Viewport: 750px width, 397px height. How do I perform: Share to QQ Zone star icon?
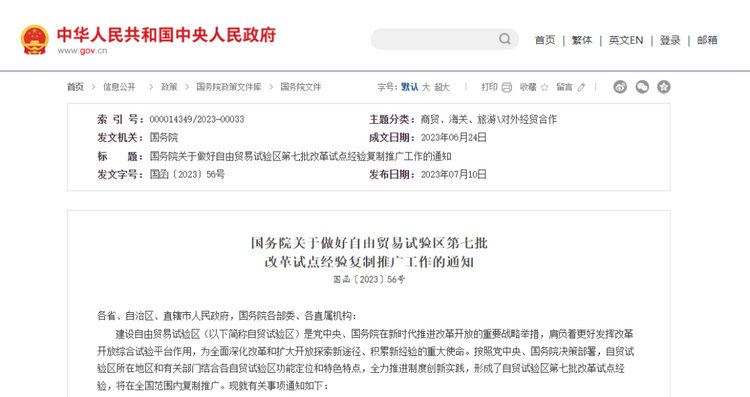663,87
